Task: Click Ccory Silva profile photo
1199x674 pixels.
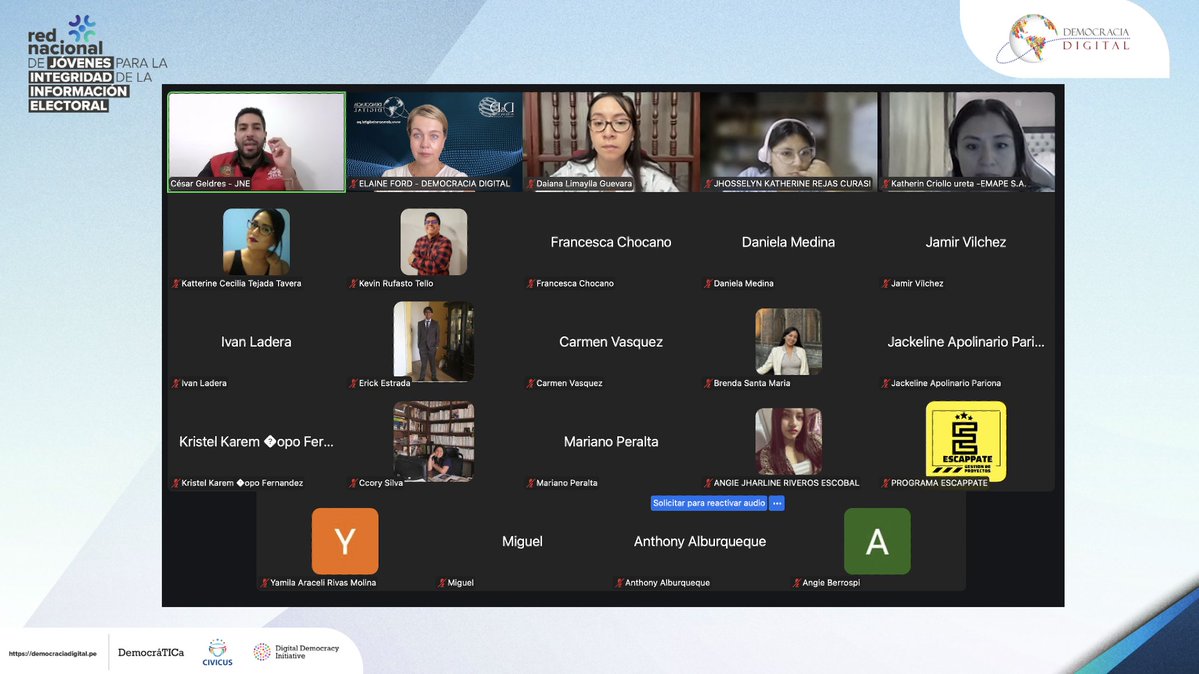Action: (434, 441)
